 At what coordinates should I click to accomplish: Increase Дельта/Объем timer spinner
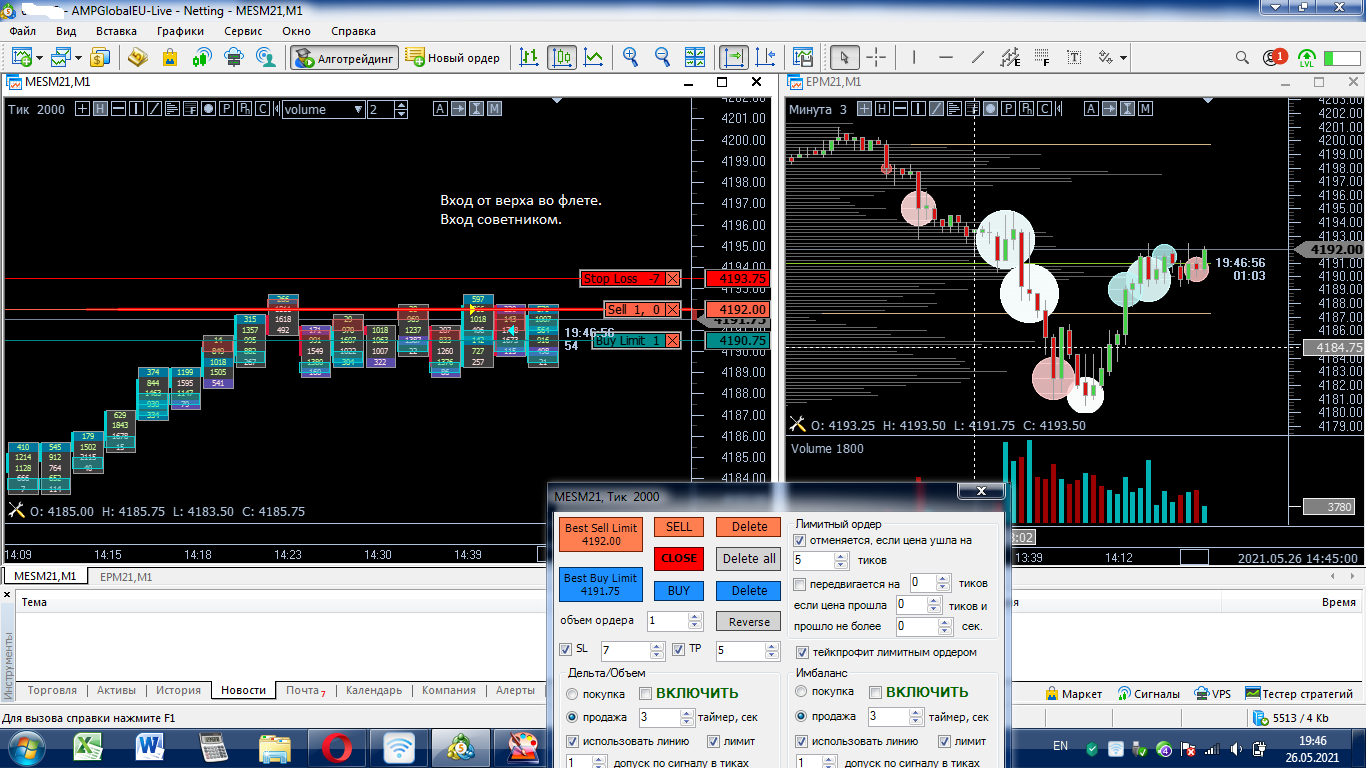tap(687, 713)
